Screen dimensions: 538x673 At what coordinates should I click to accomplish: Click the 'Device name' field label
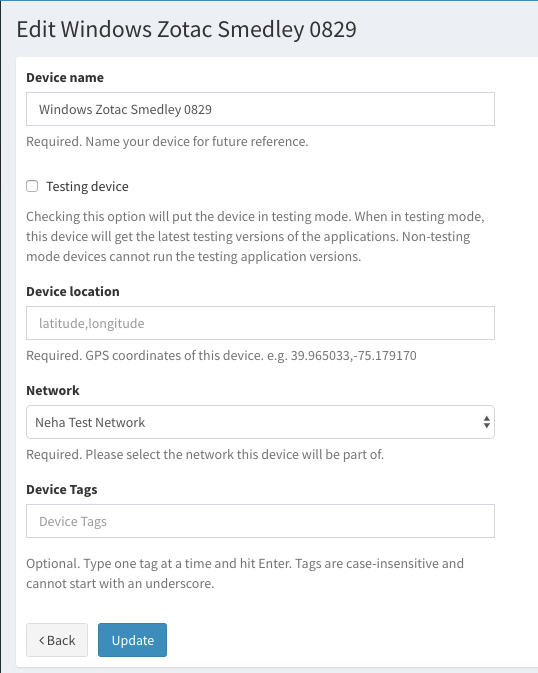point(65,77)
